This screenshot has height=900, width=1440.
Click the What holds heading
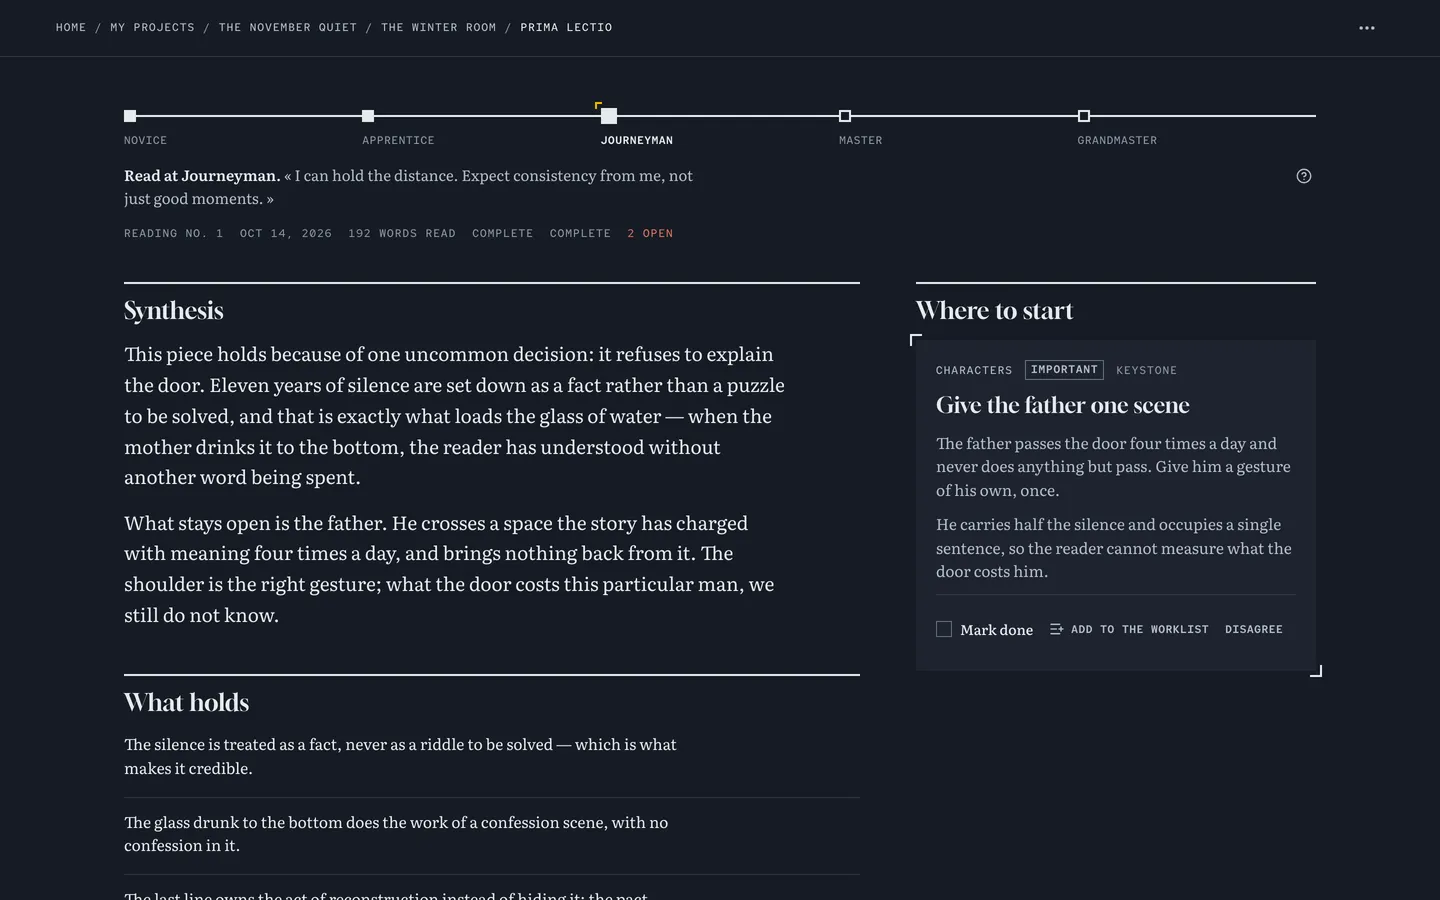pos(187,702)
